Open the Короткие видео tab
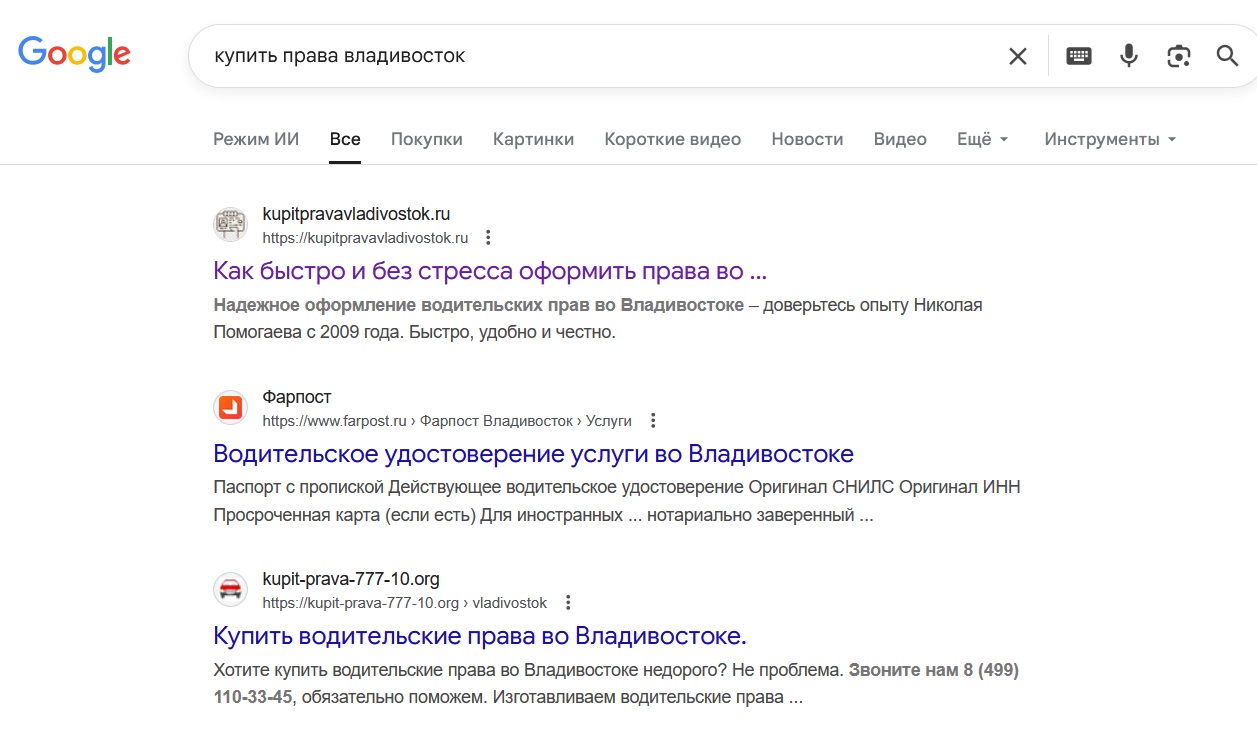The width and height of the screenshot is (1257, 735). pyautogui.click(x=672, y=139)
